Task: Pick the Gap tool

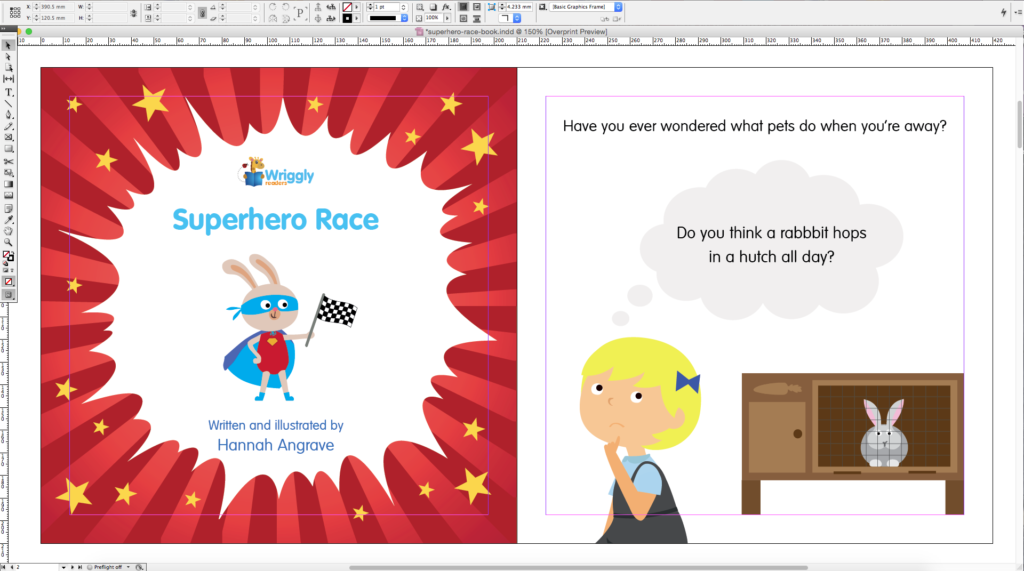Action: (8, 79)
